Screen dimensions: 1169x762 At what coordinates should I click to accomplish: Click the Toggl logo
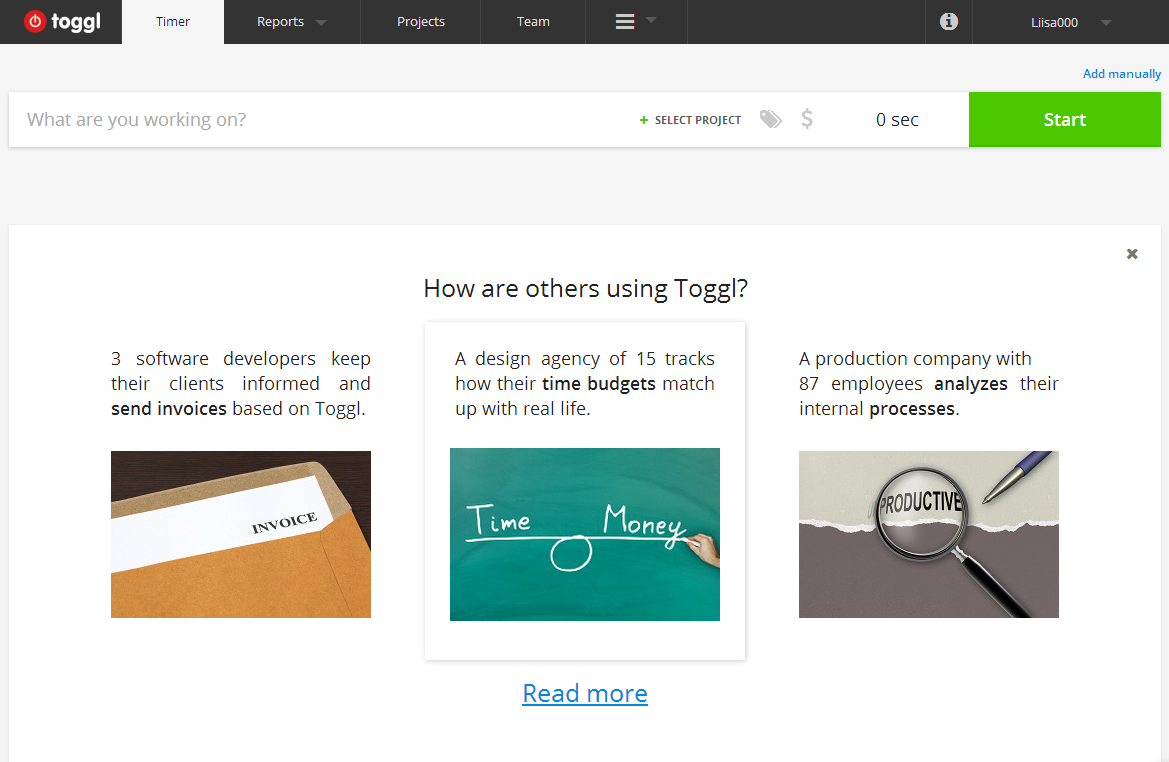click(x=62, y=22)
